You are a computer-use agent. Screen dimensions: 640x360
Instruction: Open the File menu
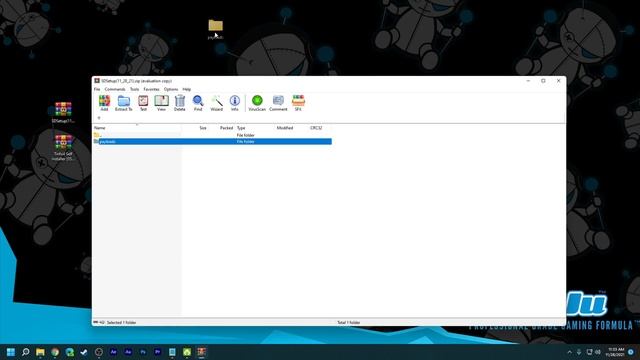[97, 89]
